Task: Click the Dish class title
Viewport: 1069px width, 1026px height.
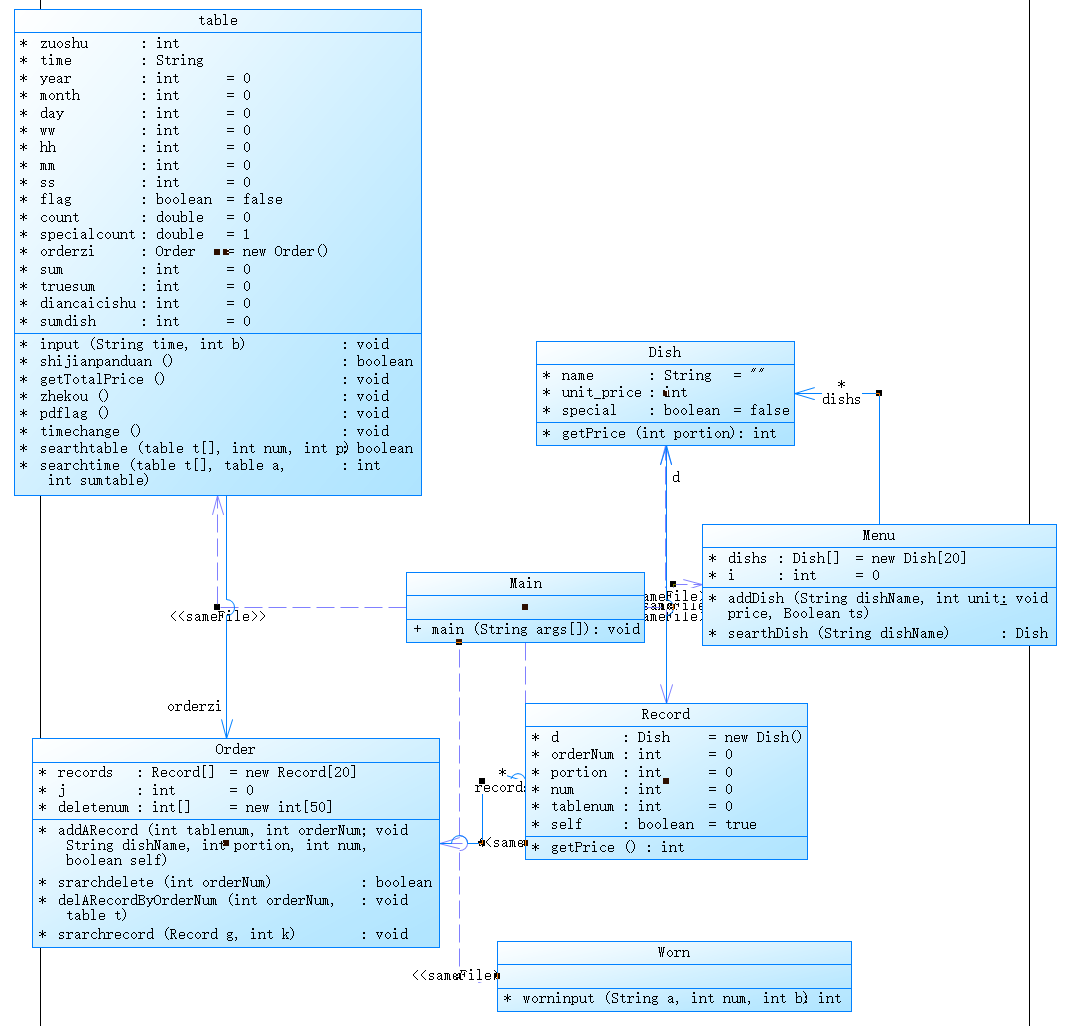Action: click(x=665, y=352)
